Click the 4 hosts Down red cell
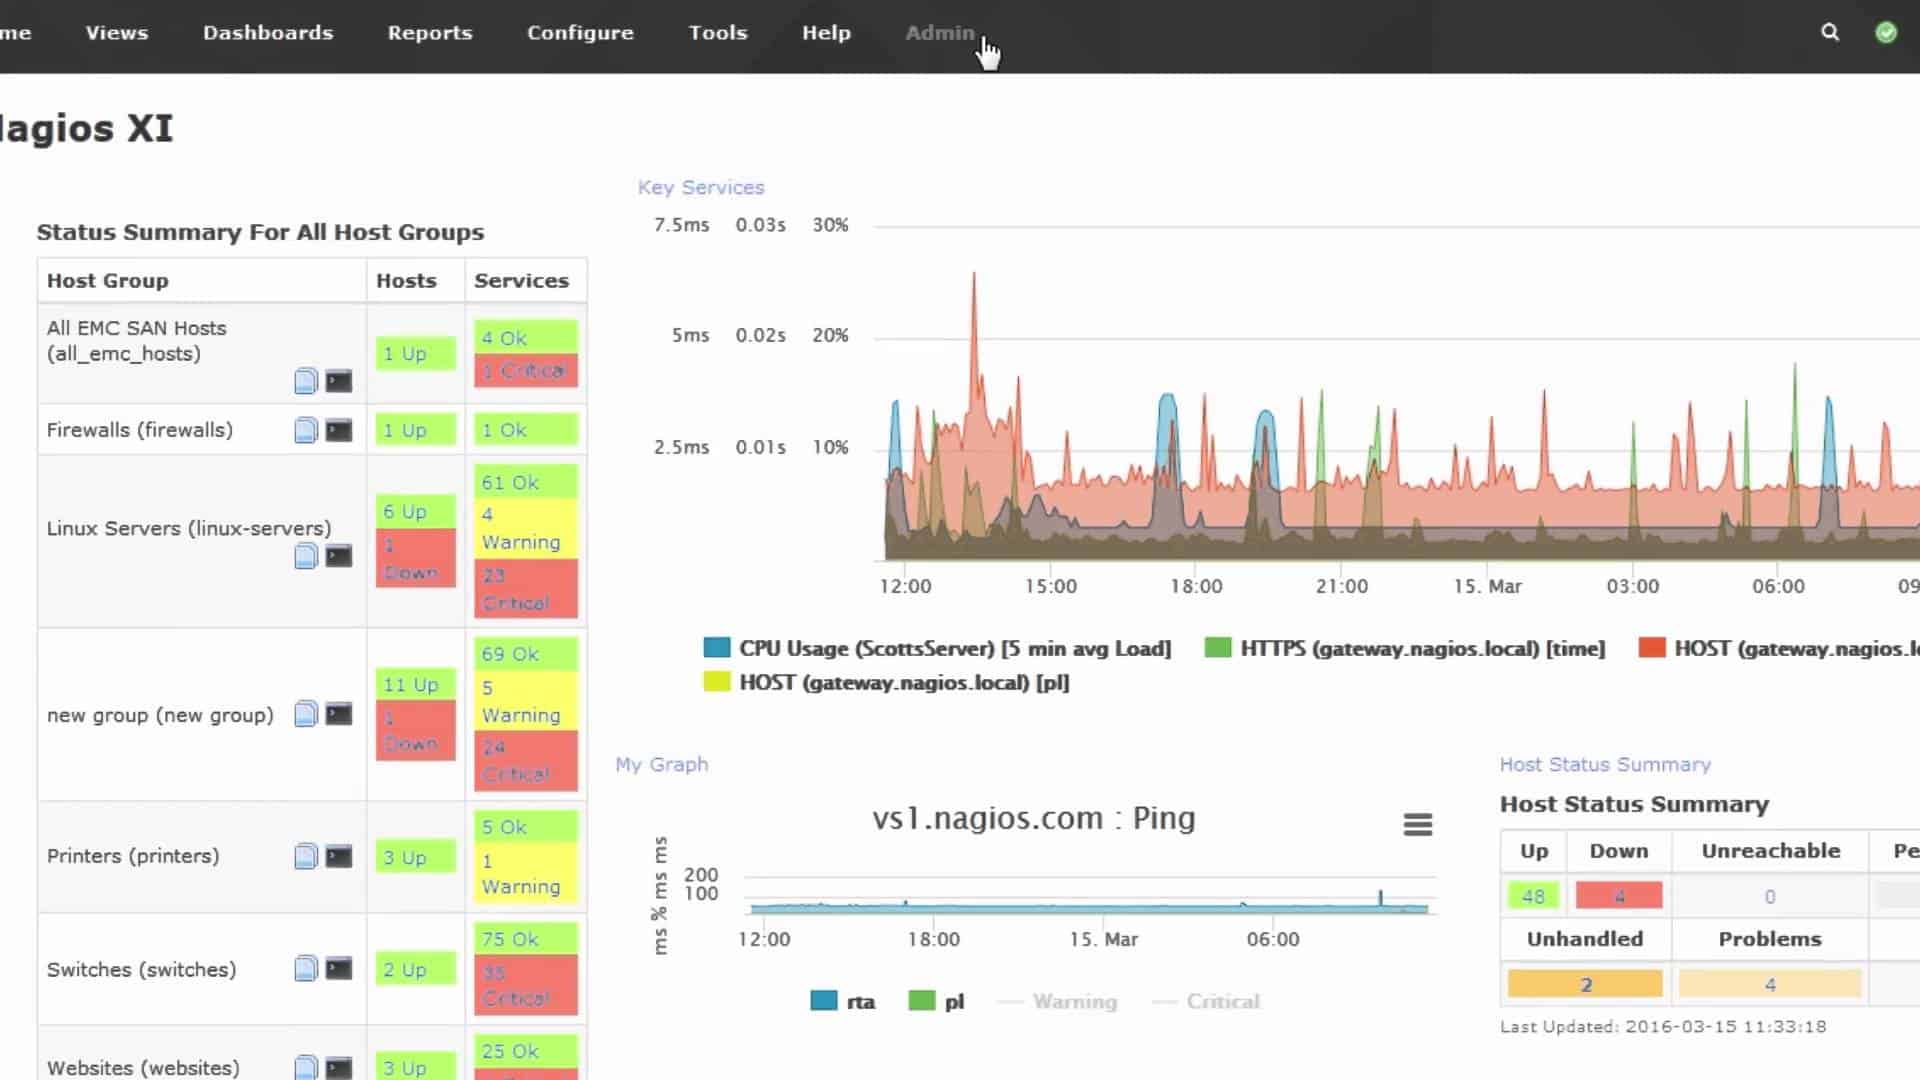 [1619, 896]
